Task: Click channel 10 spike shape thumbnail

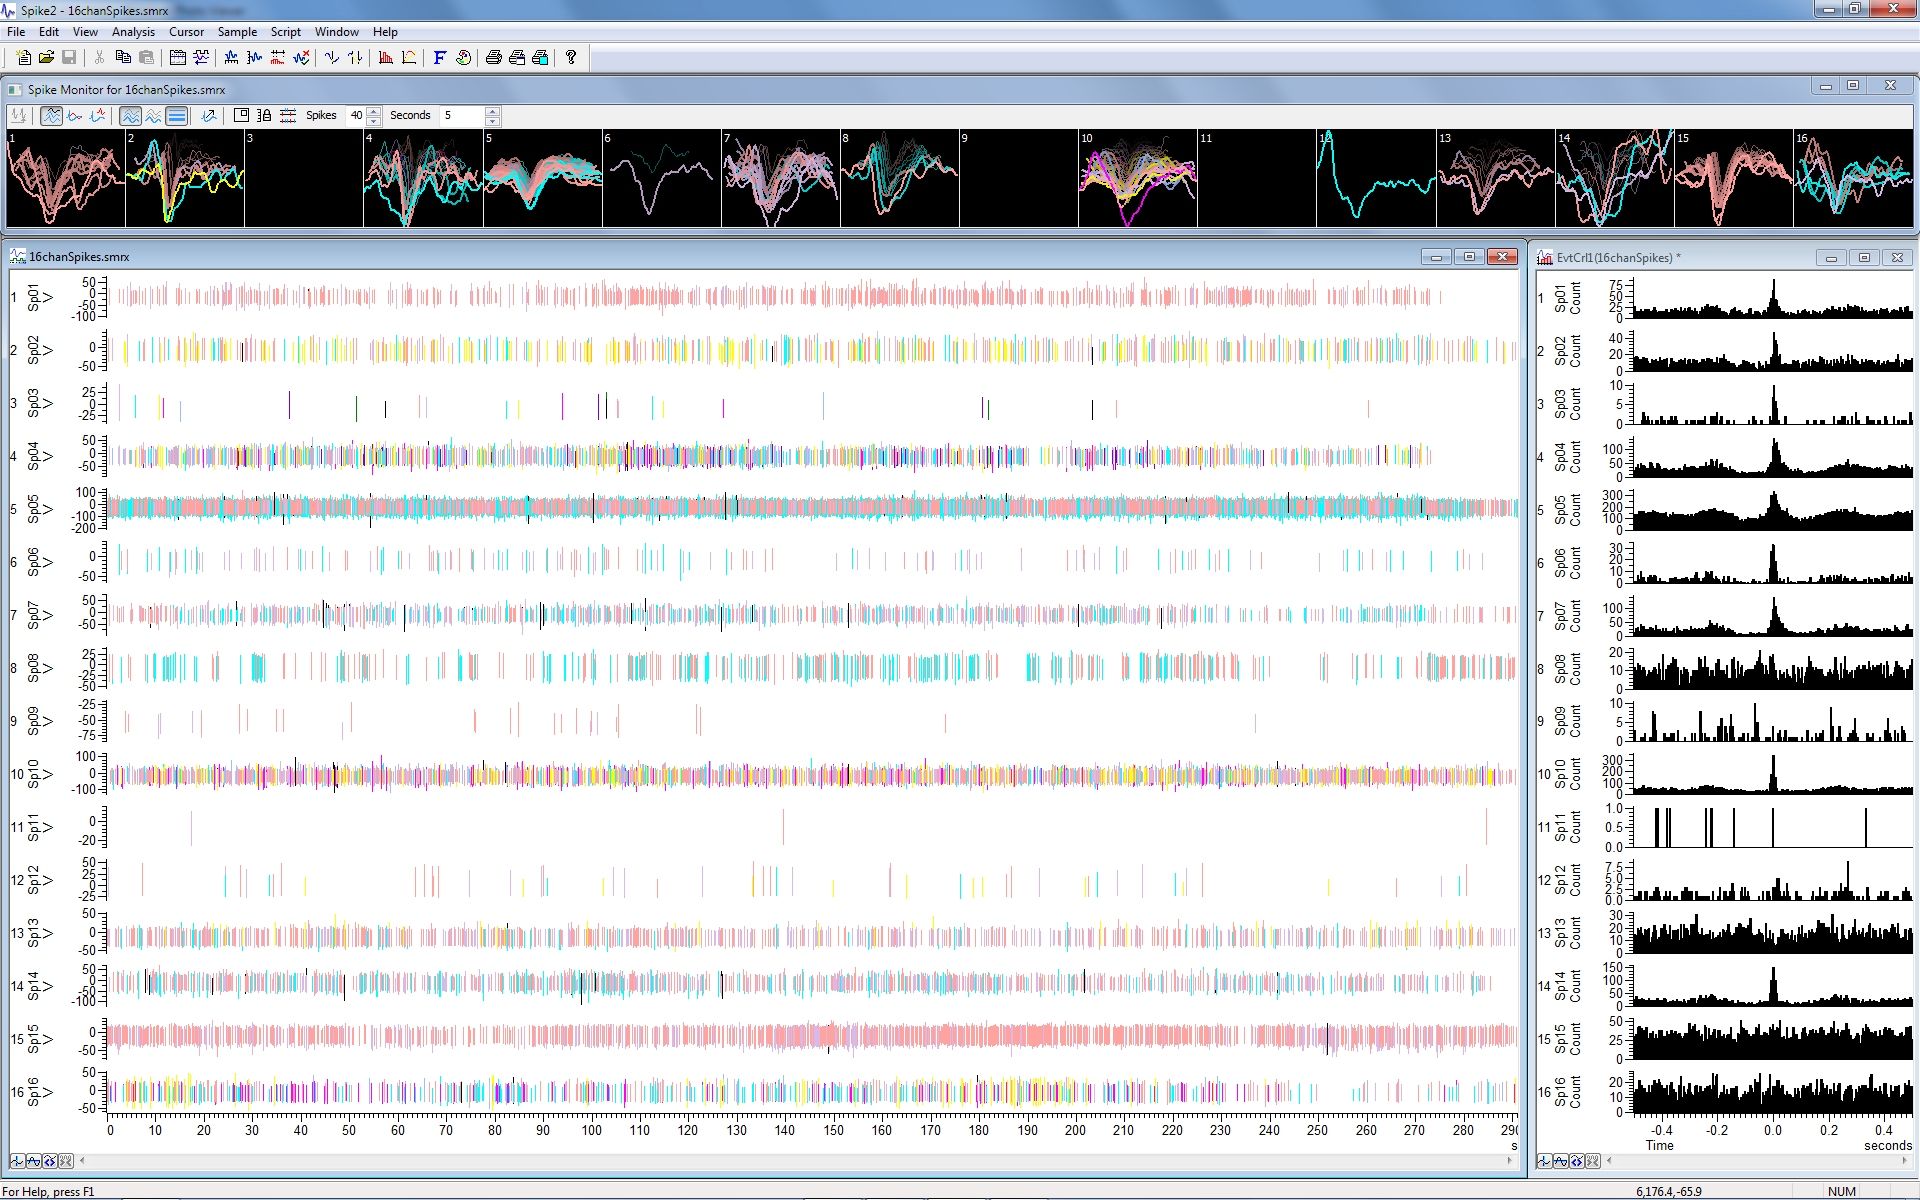Action: point(1137,178)
